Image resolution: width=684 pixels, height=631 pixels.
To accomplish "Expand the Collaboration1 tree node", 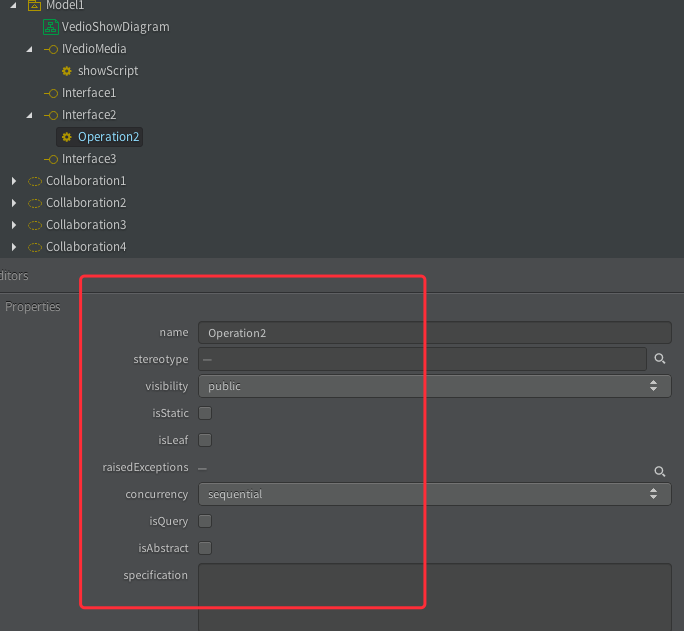I will 14,181.
